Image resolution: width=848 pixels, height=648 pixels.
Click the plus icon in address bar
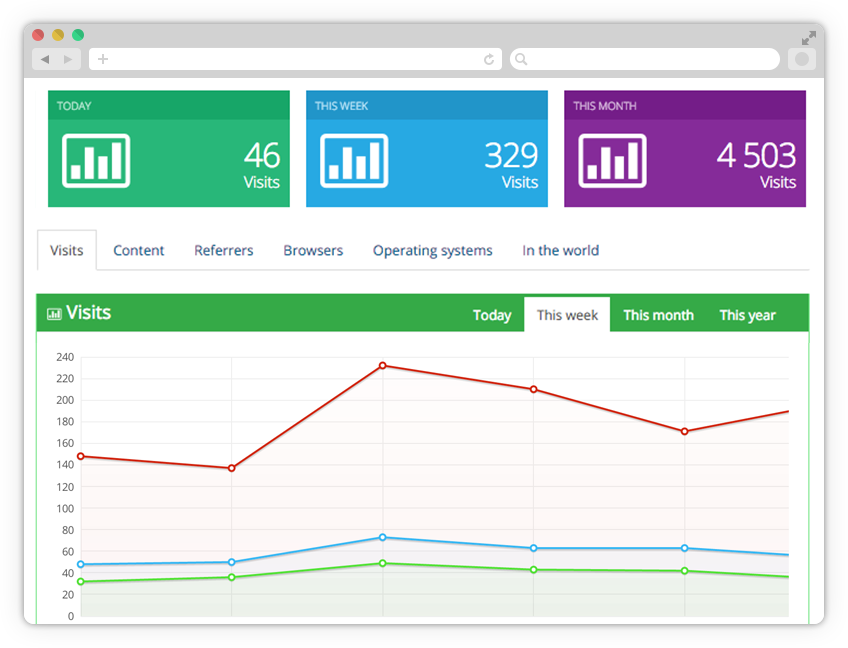click(x=103, y=59)
